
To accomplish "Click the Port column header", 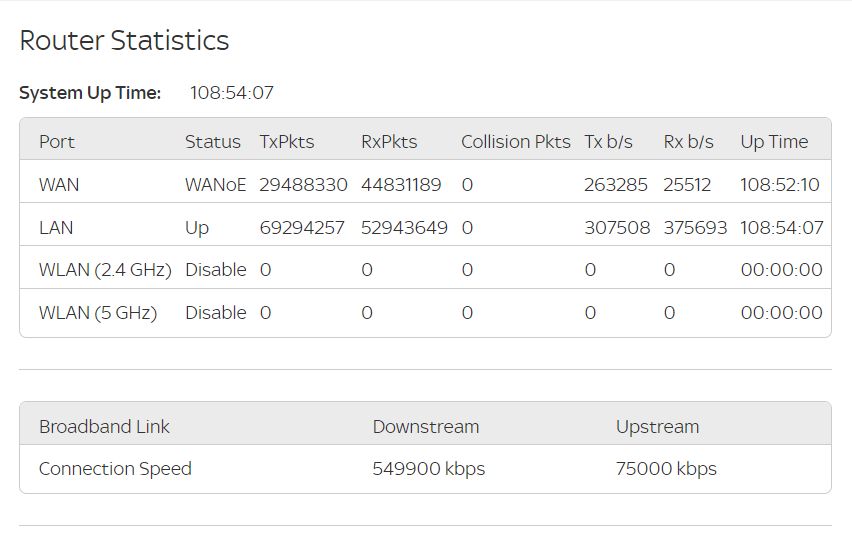I will coord(57,142).
